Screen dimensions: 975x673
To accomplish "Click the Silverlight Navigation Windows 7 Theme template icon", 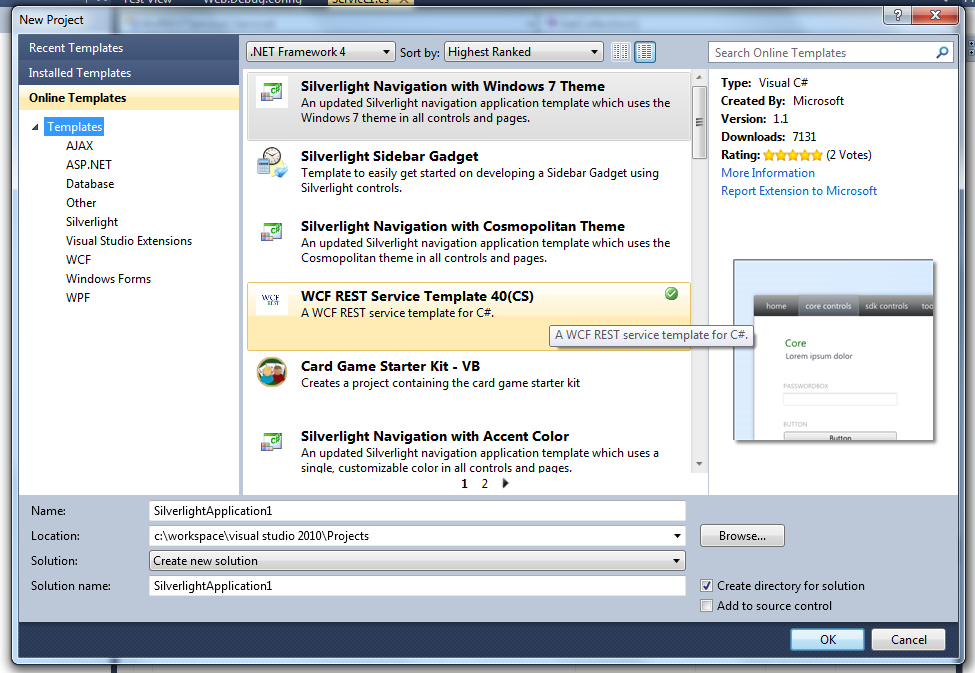I will pos(272,92).
